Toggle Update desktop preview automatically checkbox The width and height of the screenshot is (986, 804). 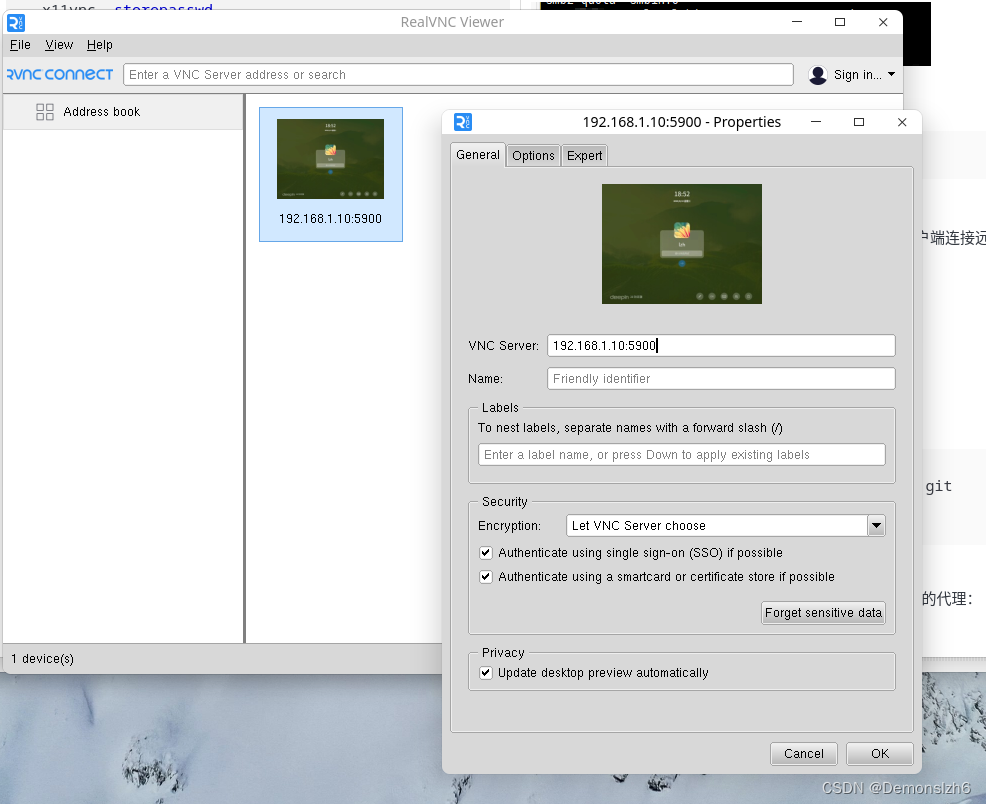click(485, 673)
